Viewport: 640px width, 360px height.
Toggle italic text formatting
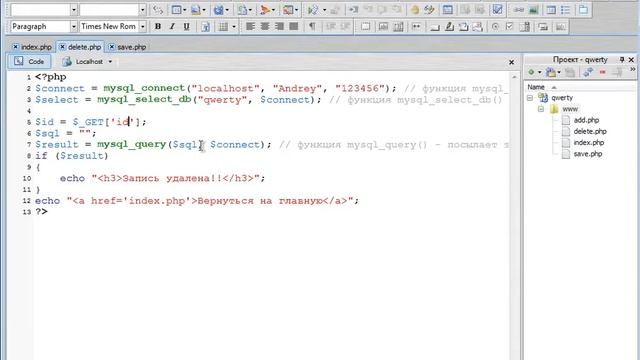(172, 27)
